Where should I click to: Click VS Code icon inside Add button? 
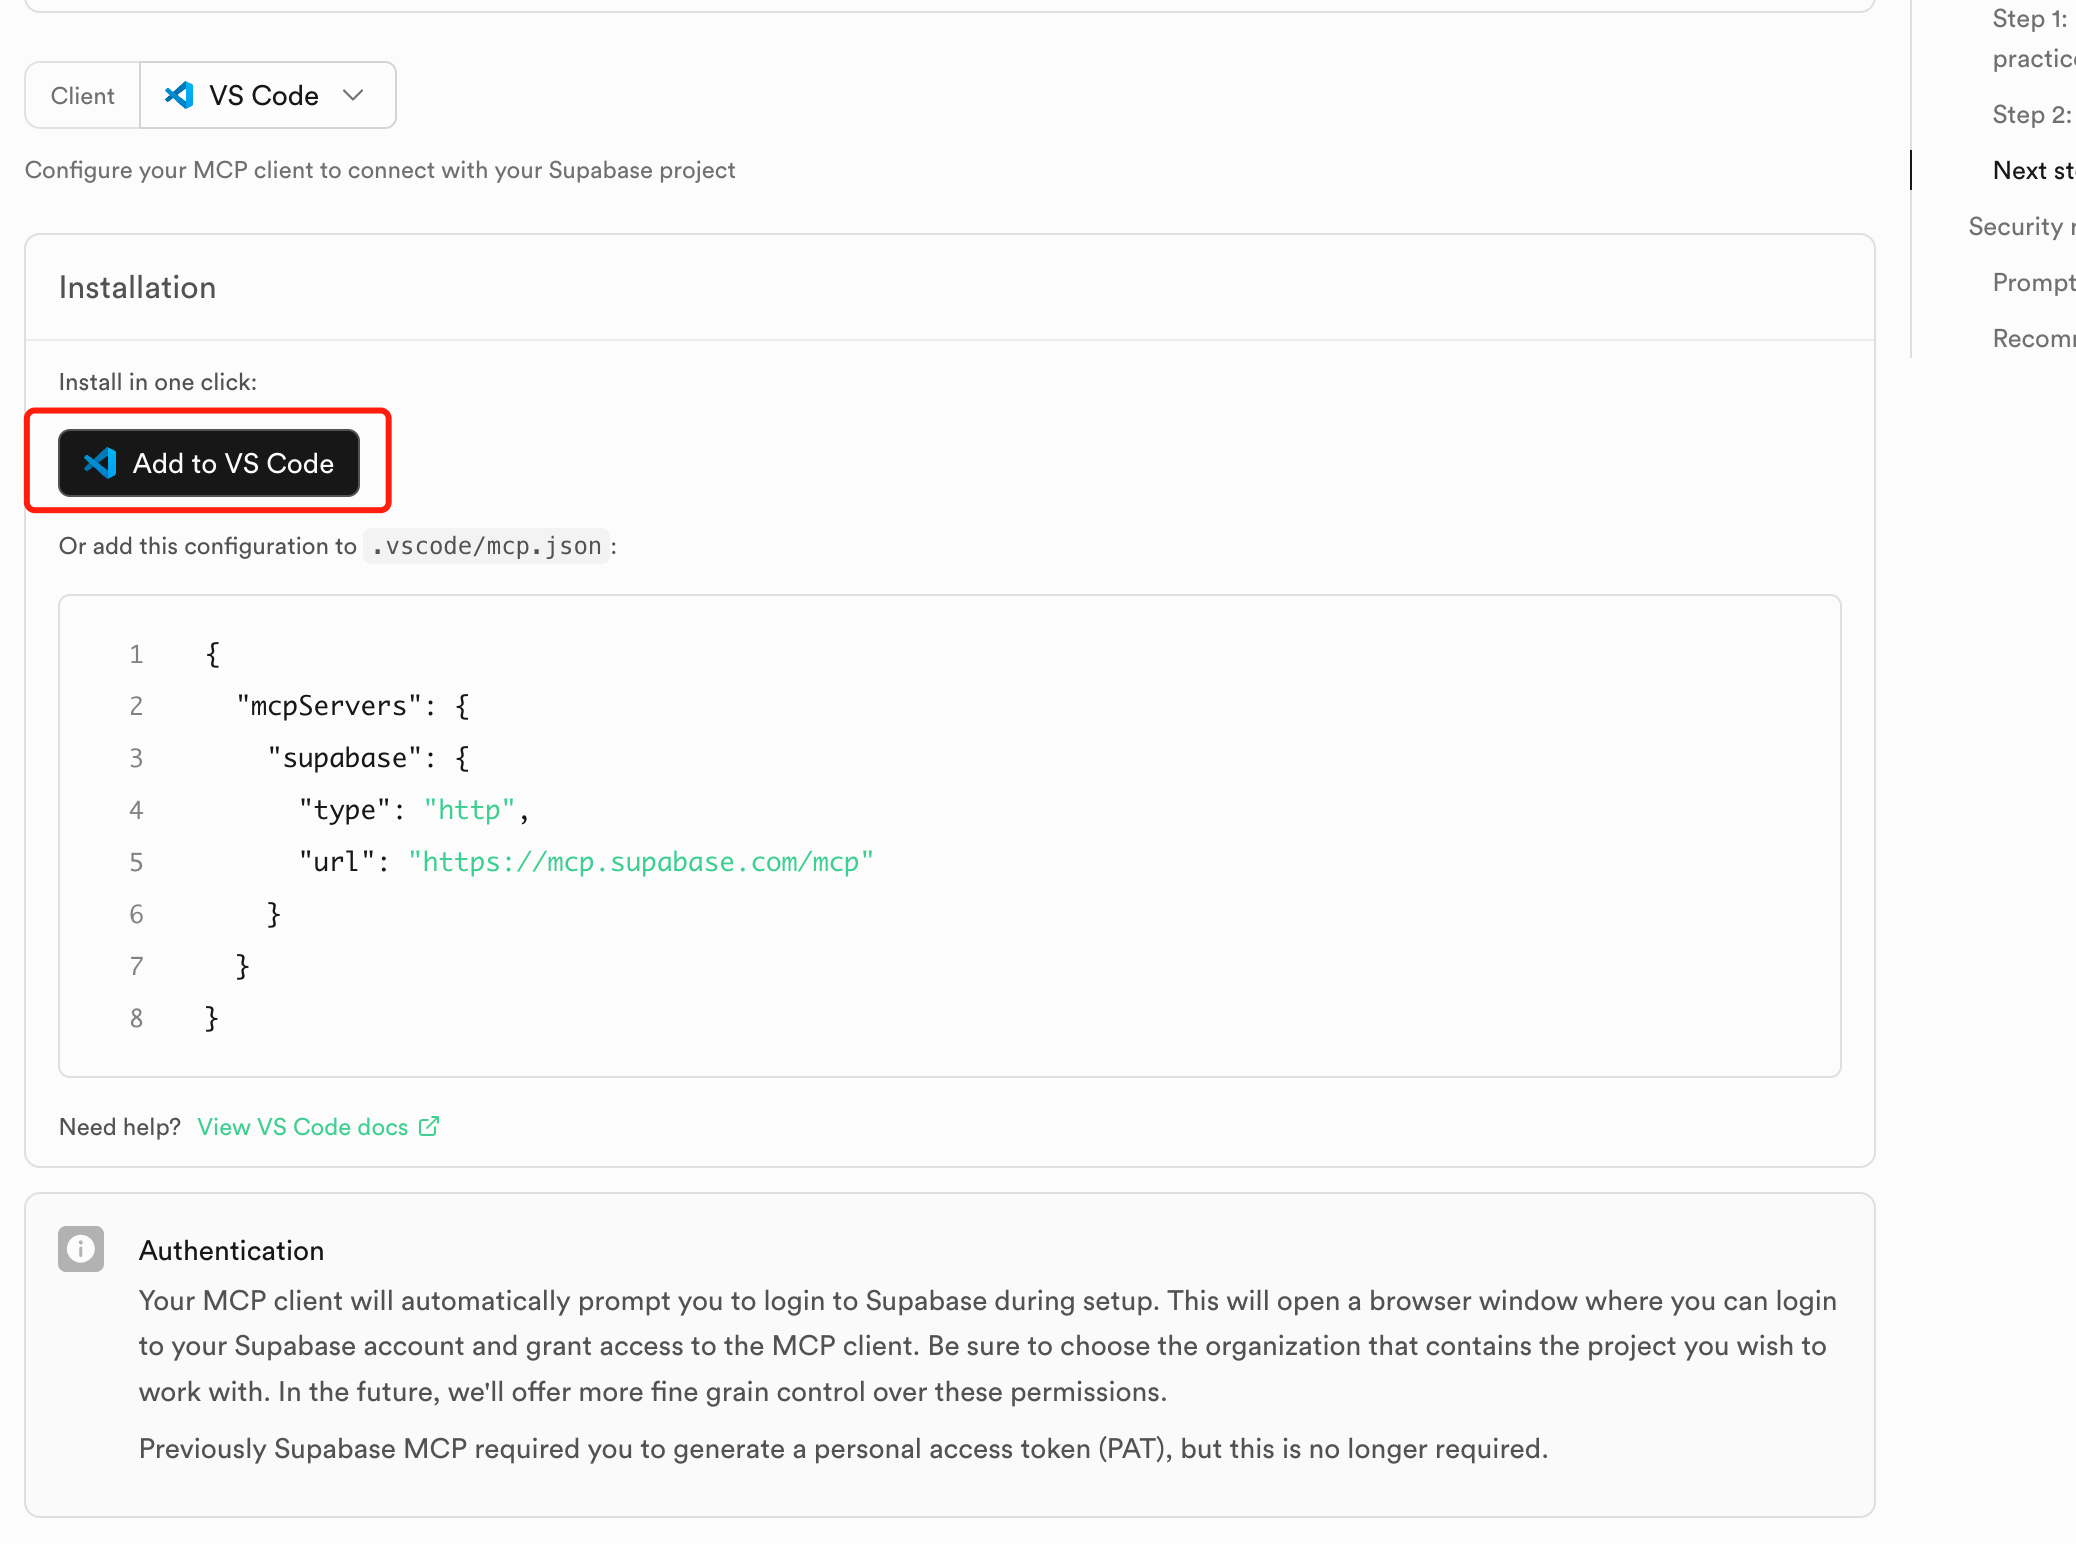click(x=100, y=463)
